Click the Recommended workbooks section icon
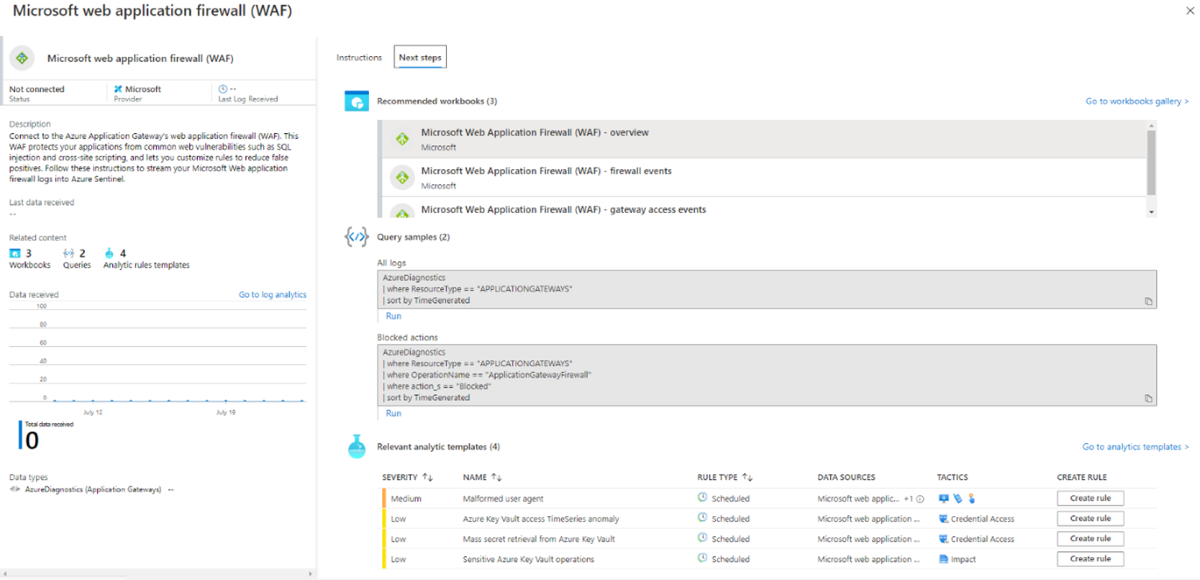Image resolution: width=1200 pixels, height=580 pixels. point(357,101)
